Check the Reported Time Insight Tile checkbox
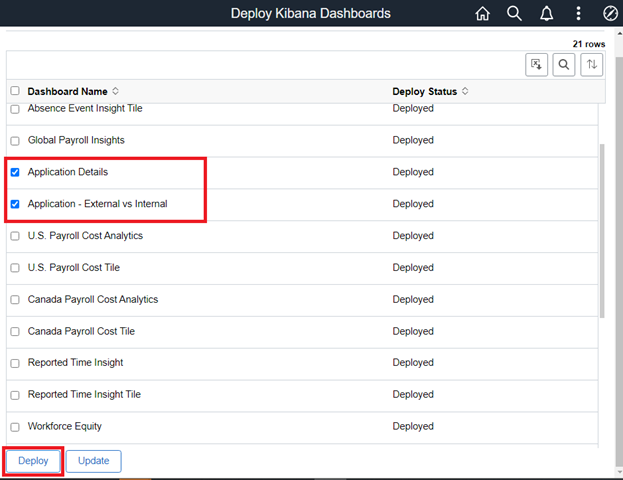The width and height of the screenshot is (623, 480). [x=15, y=395]
